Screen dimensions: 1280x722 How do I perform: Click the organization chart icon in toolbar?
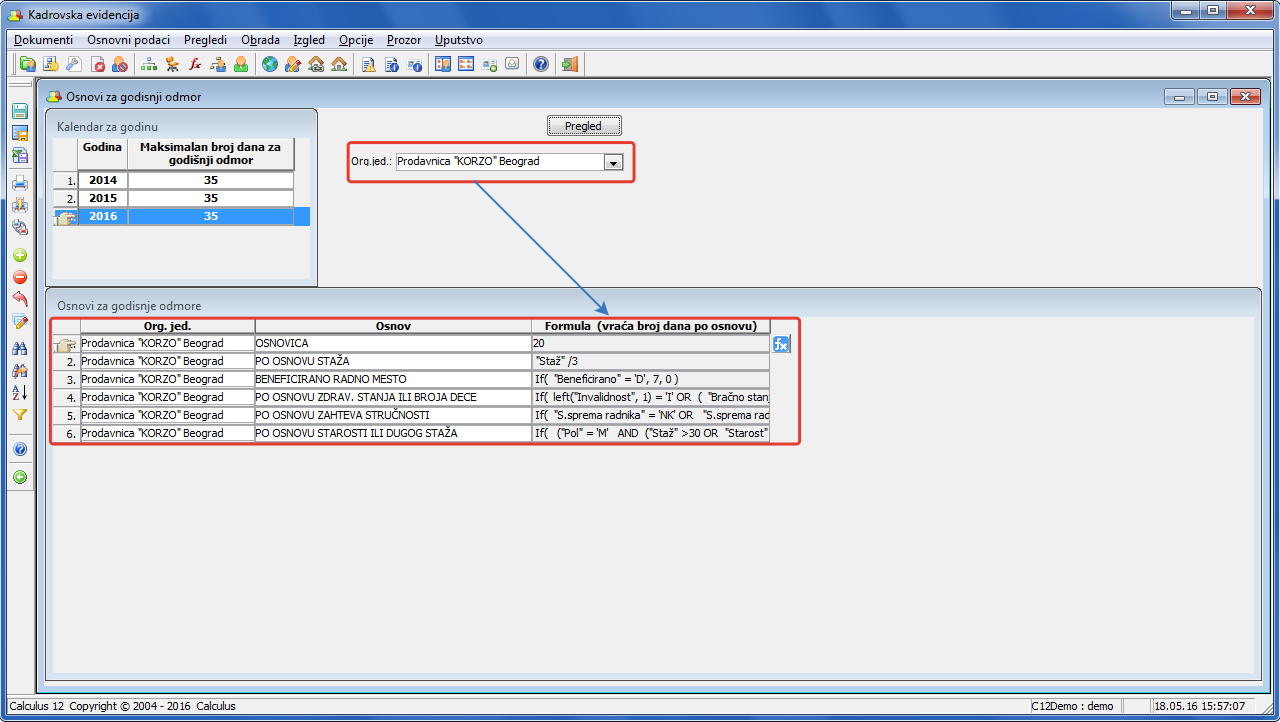(x=149, y=64)
